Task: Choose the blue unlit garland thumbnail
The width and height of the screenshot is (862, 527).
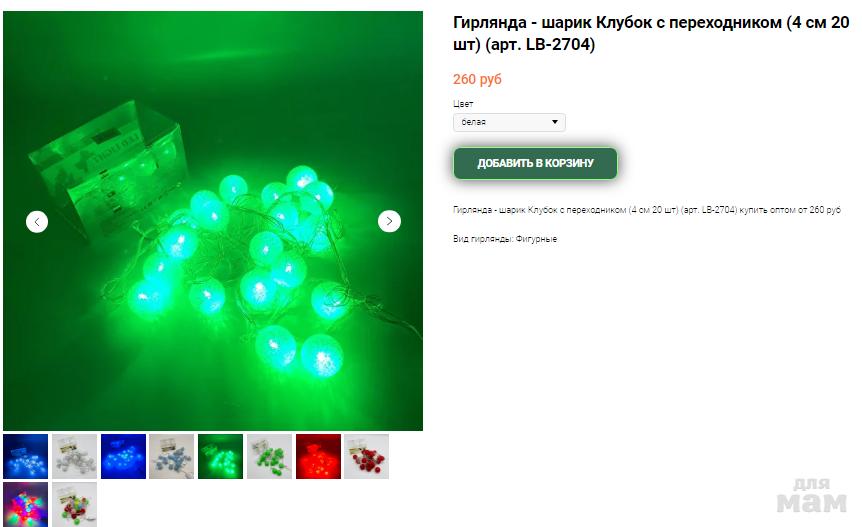Action: coord(172,456)
